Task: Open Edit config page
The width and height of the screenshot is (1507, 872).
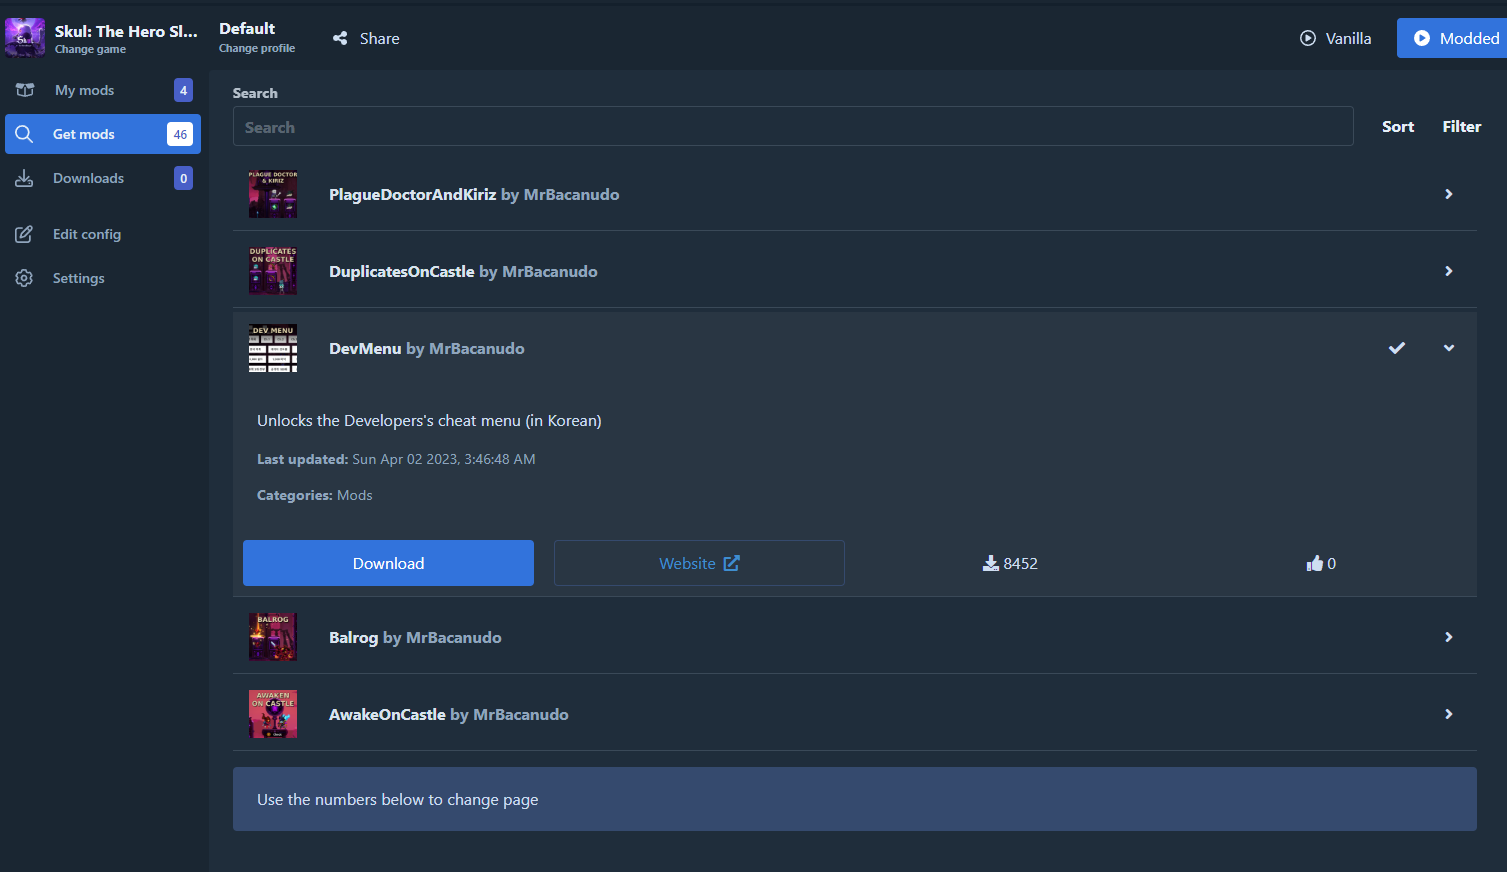Action: click(x=103, y=234)
